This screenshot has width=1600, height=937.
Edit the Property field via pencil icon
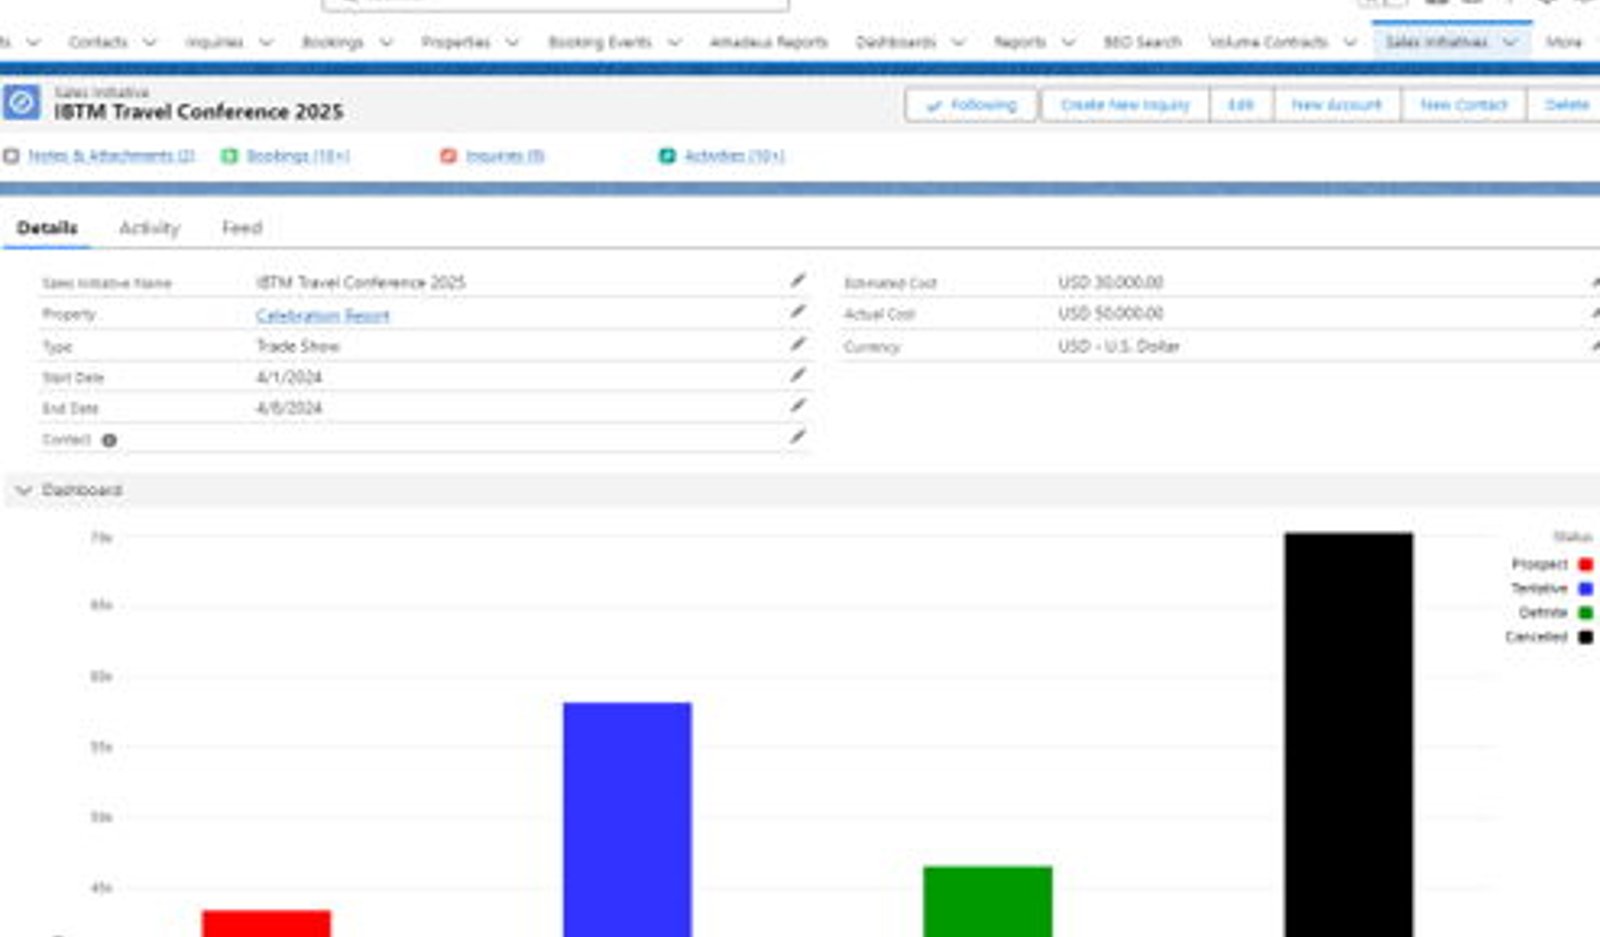pos(798,312)
